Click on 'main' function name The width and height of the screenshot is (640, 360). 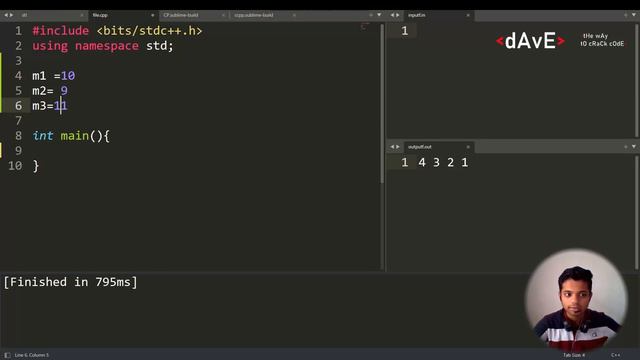pos(75,136)
